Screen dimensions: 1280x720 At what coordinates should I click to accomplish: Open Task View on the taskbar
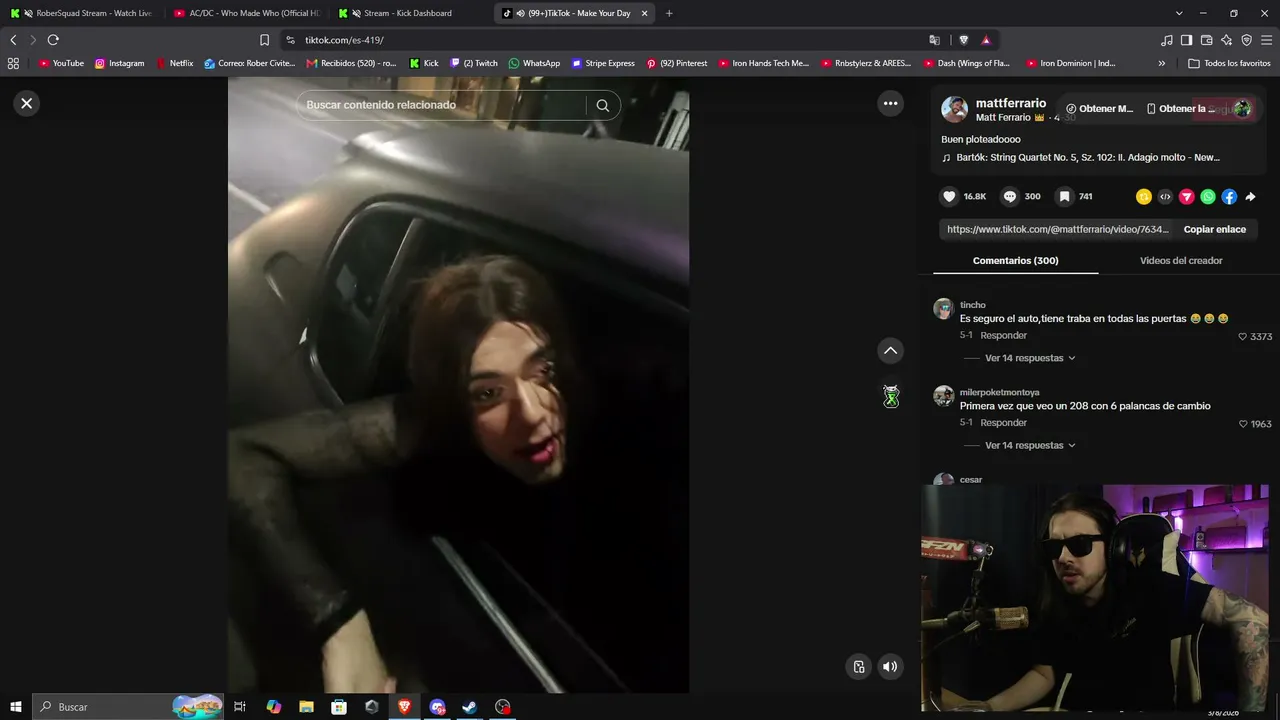(x=240, y=707)
